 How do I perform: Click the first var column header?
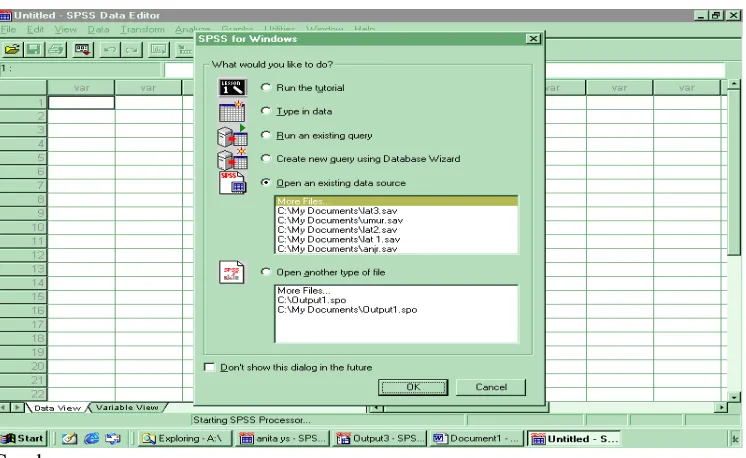(x=81, y=88)
